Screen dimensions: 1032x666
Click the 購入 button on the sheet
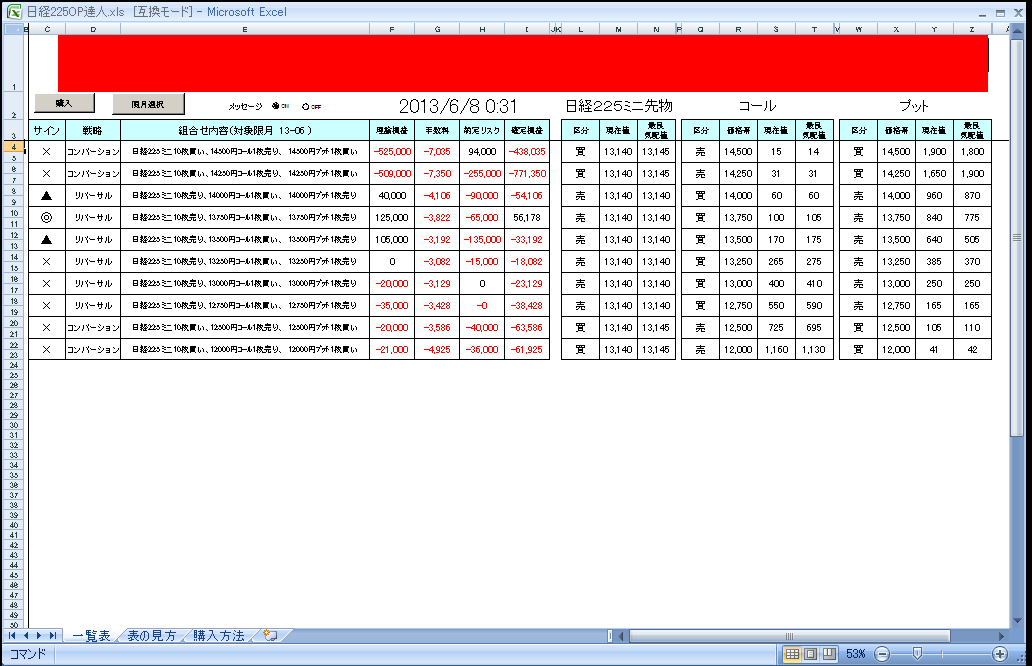click(x=64, y=103)
